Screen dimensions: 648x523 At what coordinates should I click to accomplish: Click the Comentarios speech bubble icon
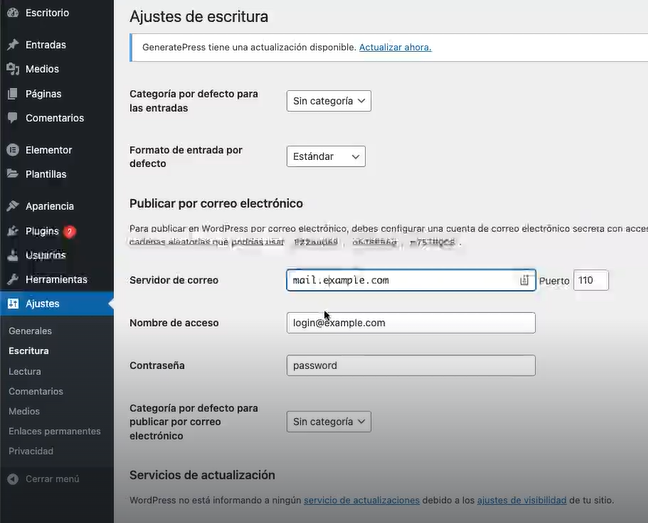click(13, 118)
